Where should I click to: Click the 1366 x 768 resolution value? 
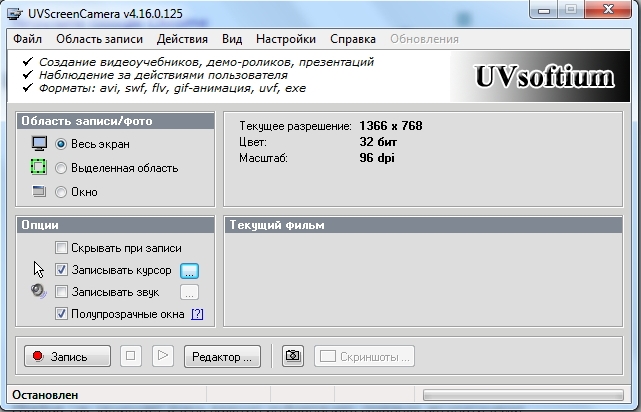click(x=391, y=125)
